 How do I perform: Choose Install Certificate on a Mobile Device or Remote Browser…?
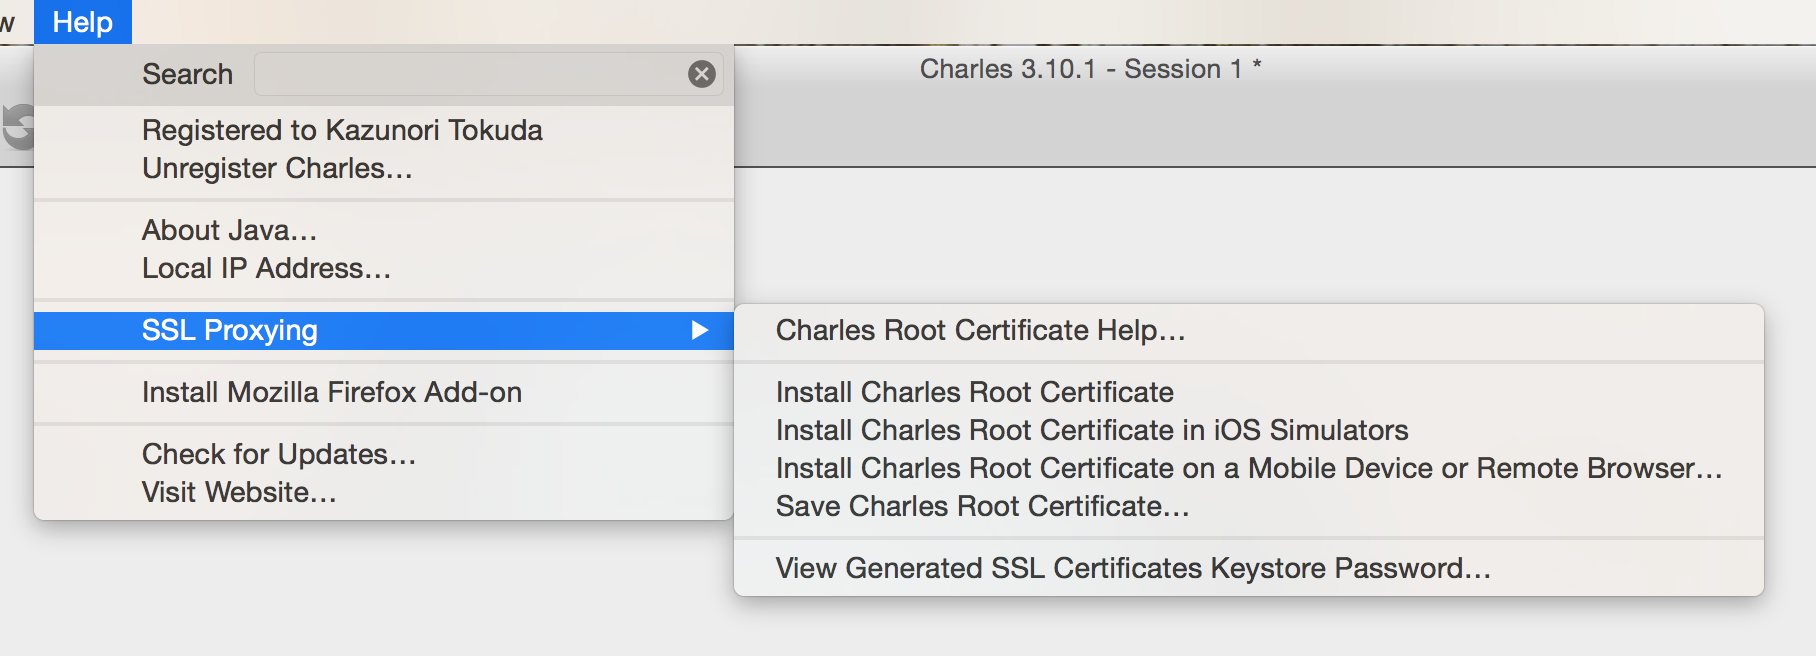(x=1249, y=468)
